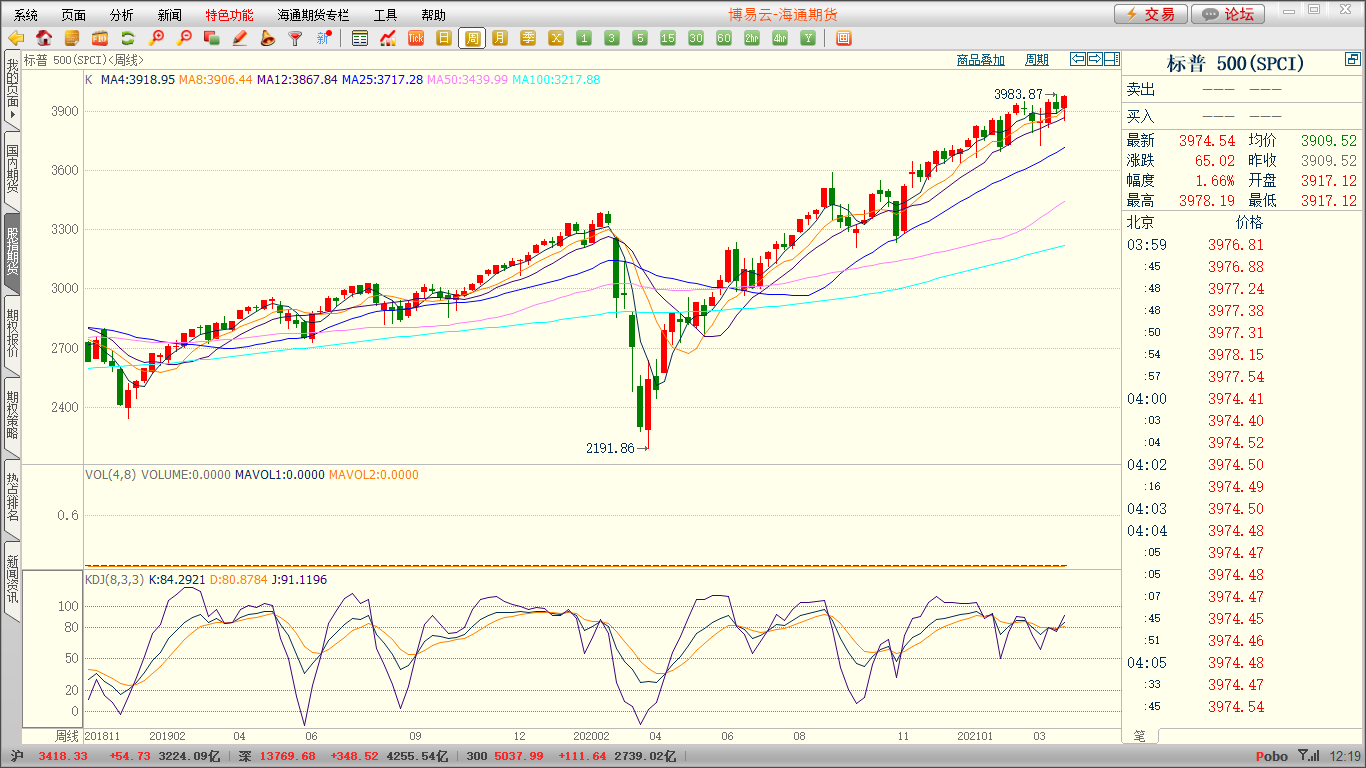Select the Y period button
The image size is (1366, 768).
point(808,38)
